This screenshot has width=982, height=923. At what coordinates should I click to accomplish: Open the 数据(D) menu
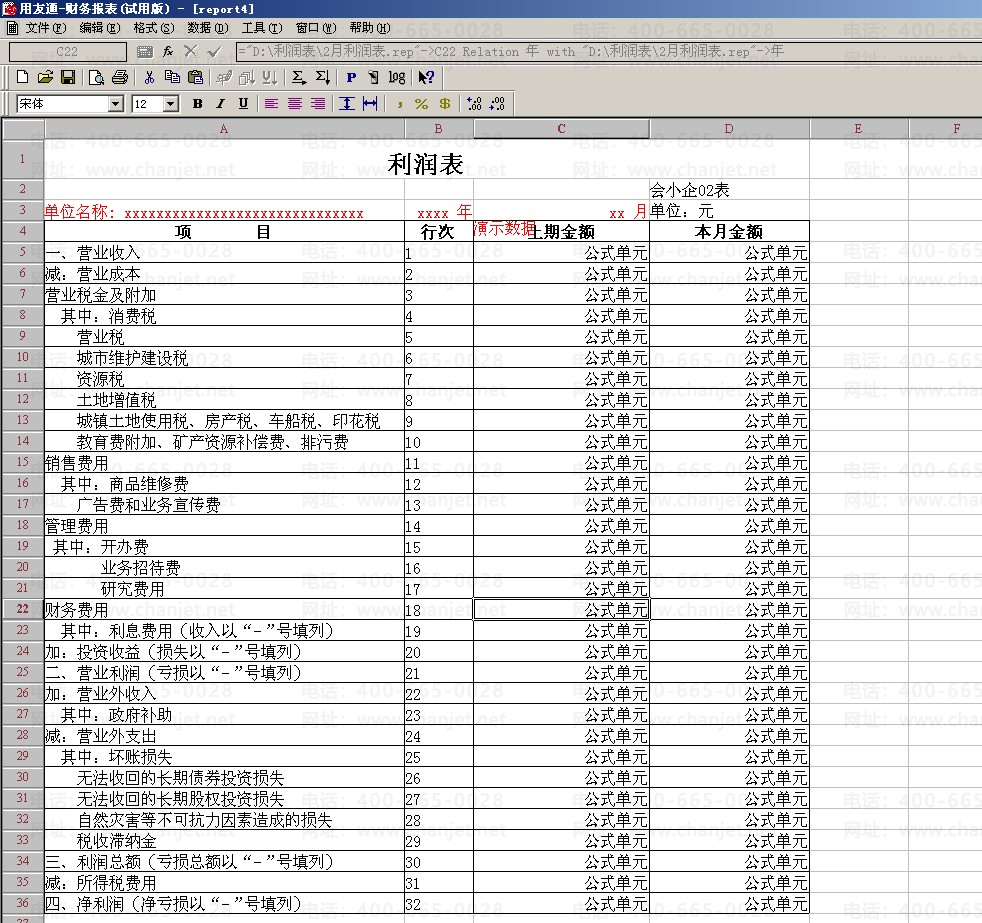208,28
